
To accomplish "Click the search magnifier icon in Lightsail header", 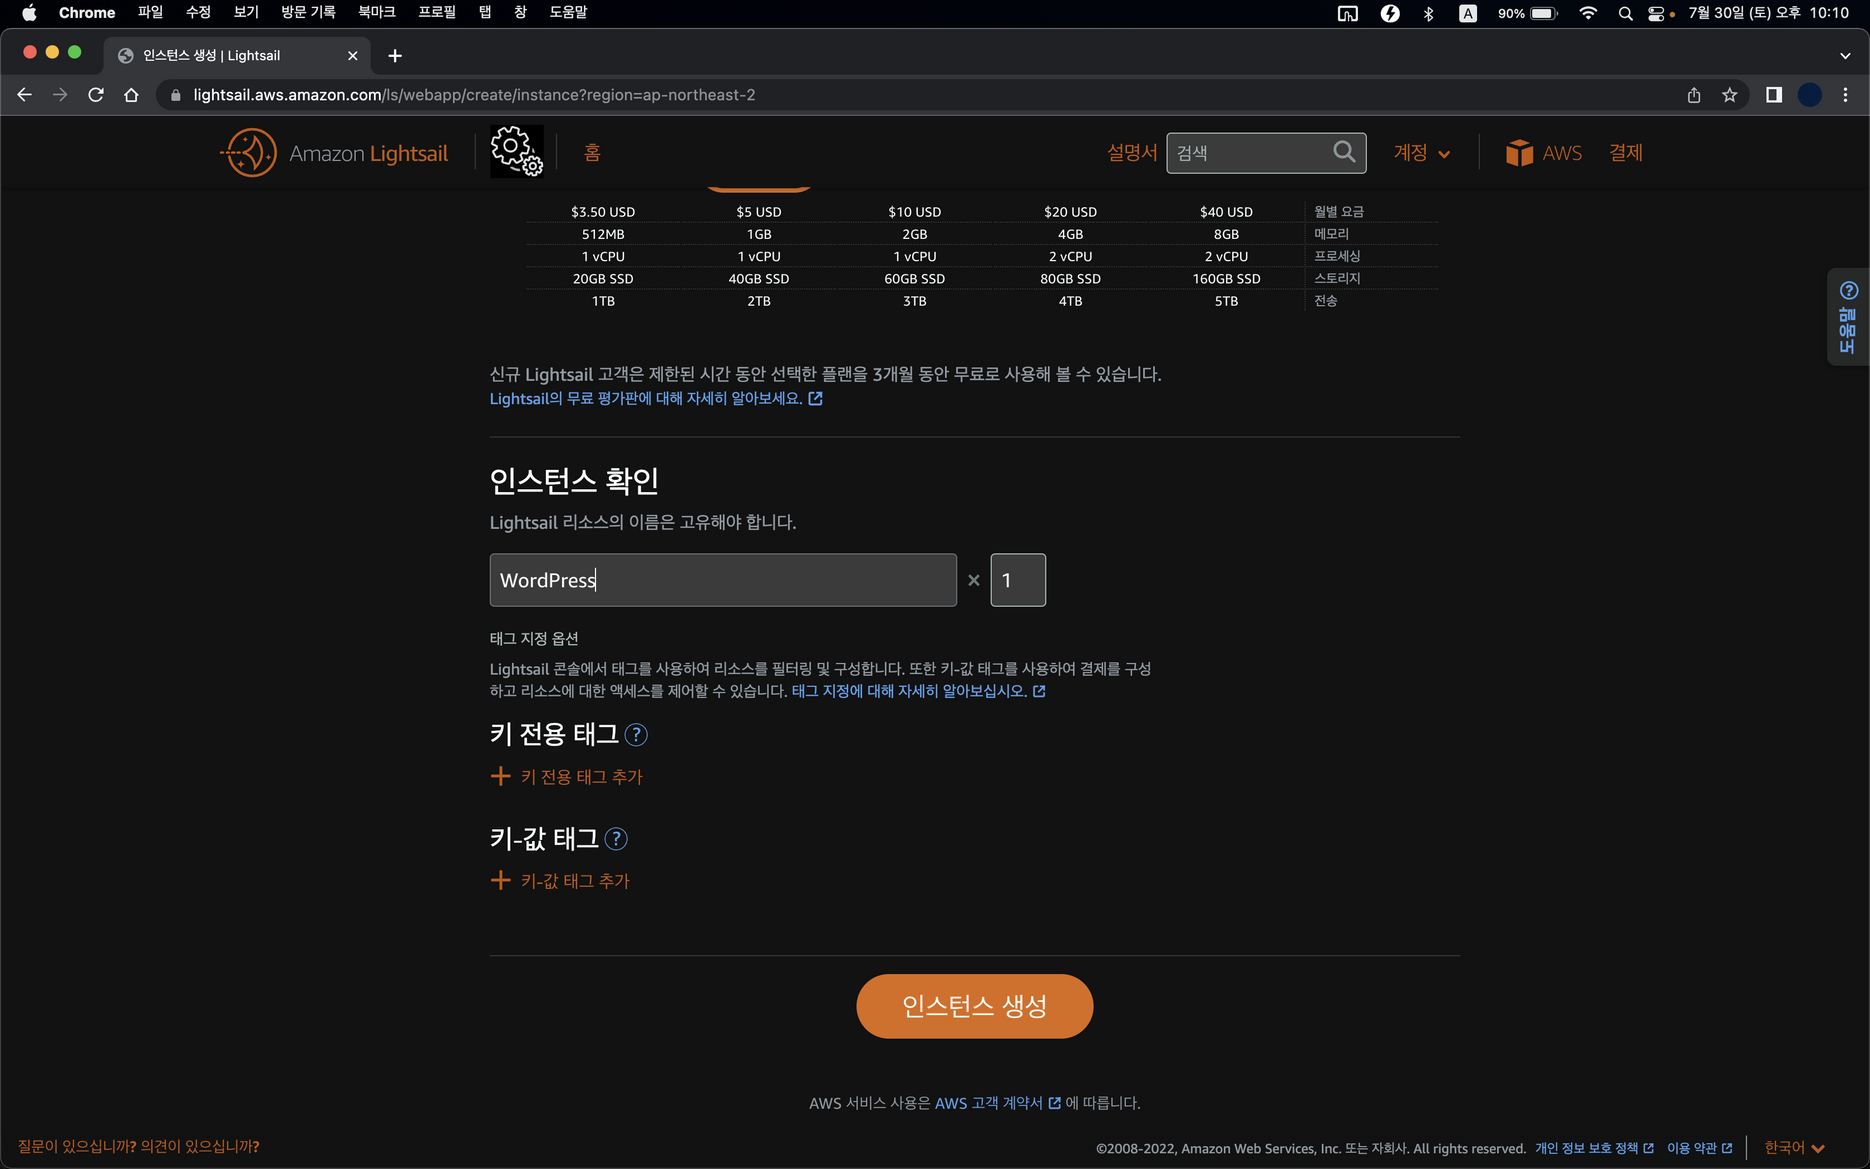I will coord(1344,152).
